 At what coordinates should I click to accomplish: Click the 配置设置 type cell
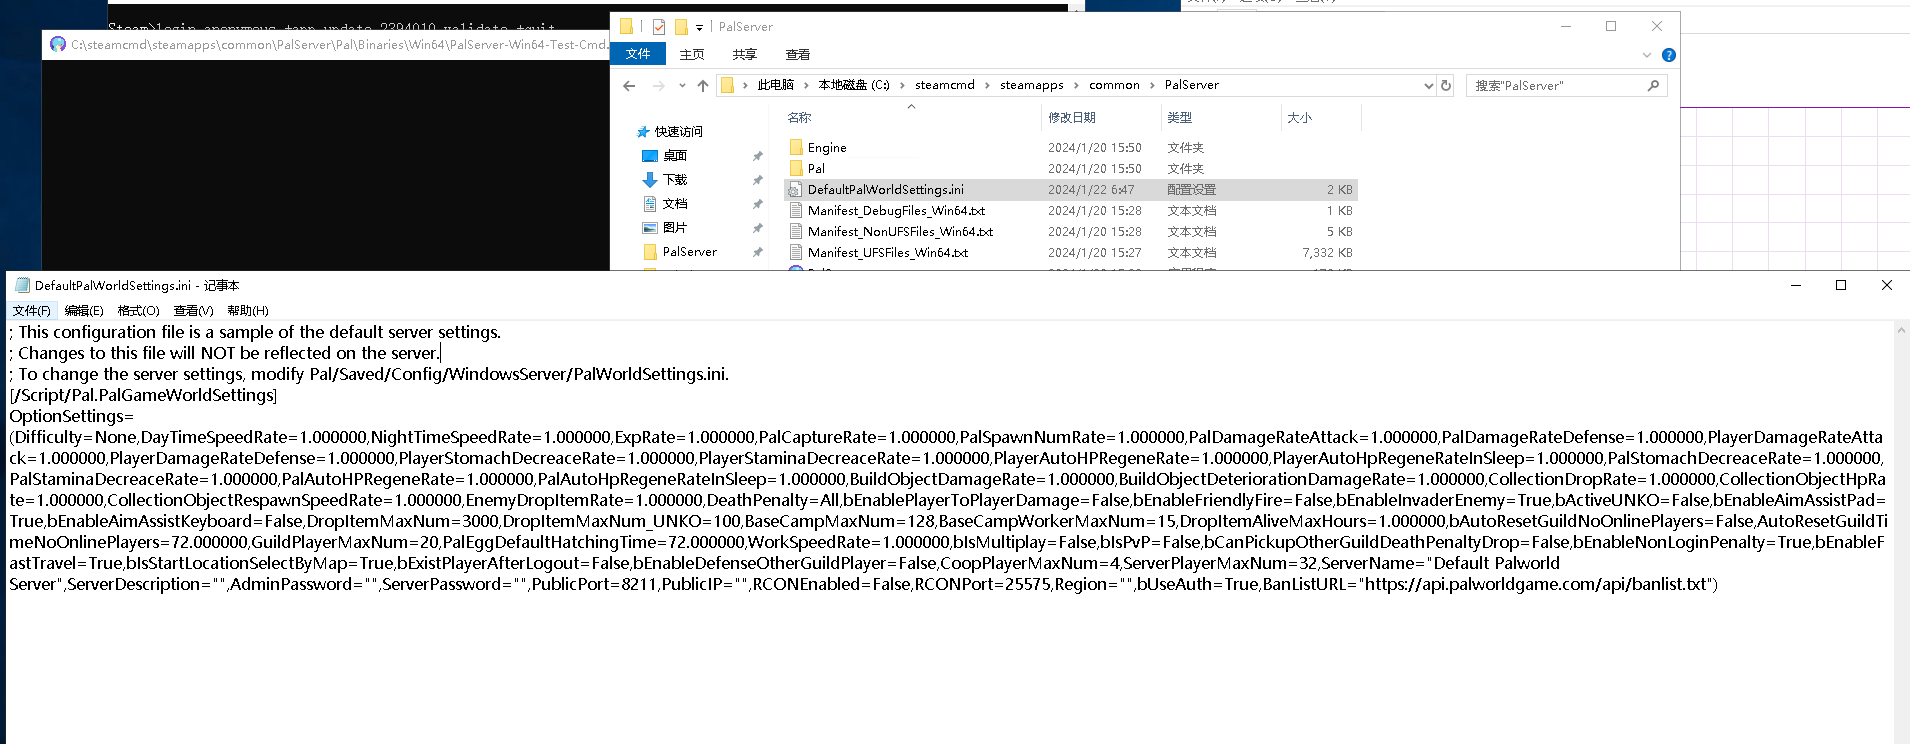pos(1191,190)
